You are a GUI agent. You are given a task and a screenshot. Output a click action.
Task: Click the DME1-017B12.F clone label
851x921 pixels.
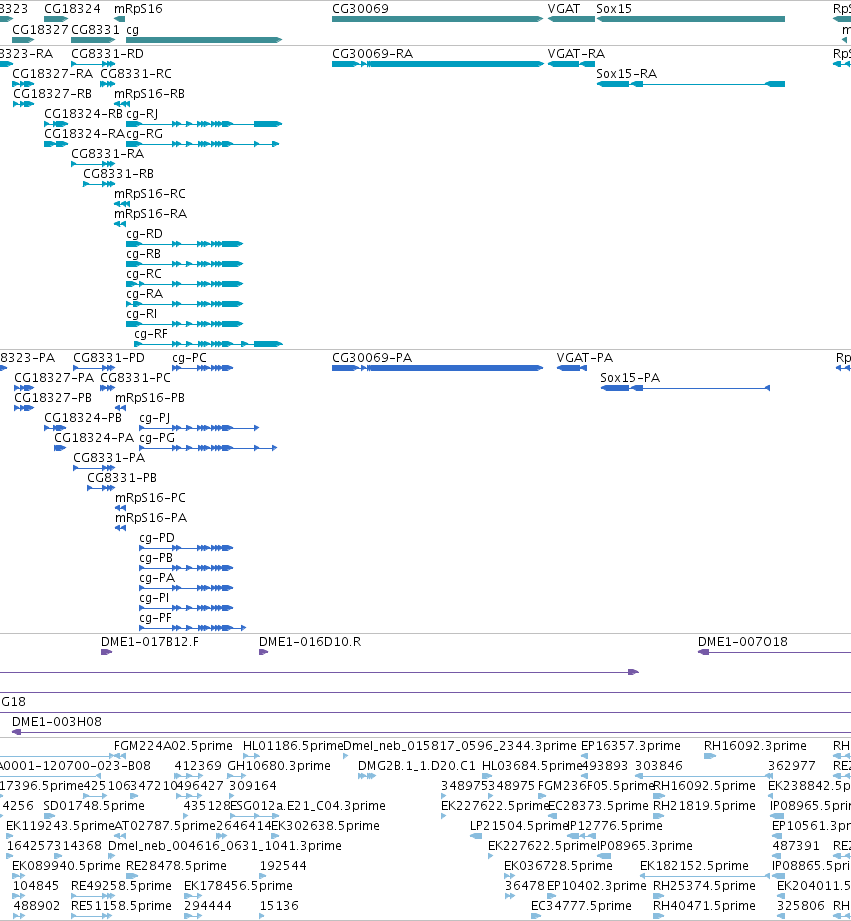[150, 641]
